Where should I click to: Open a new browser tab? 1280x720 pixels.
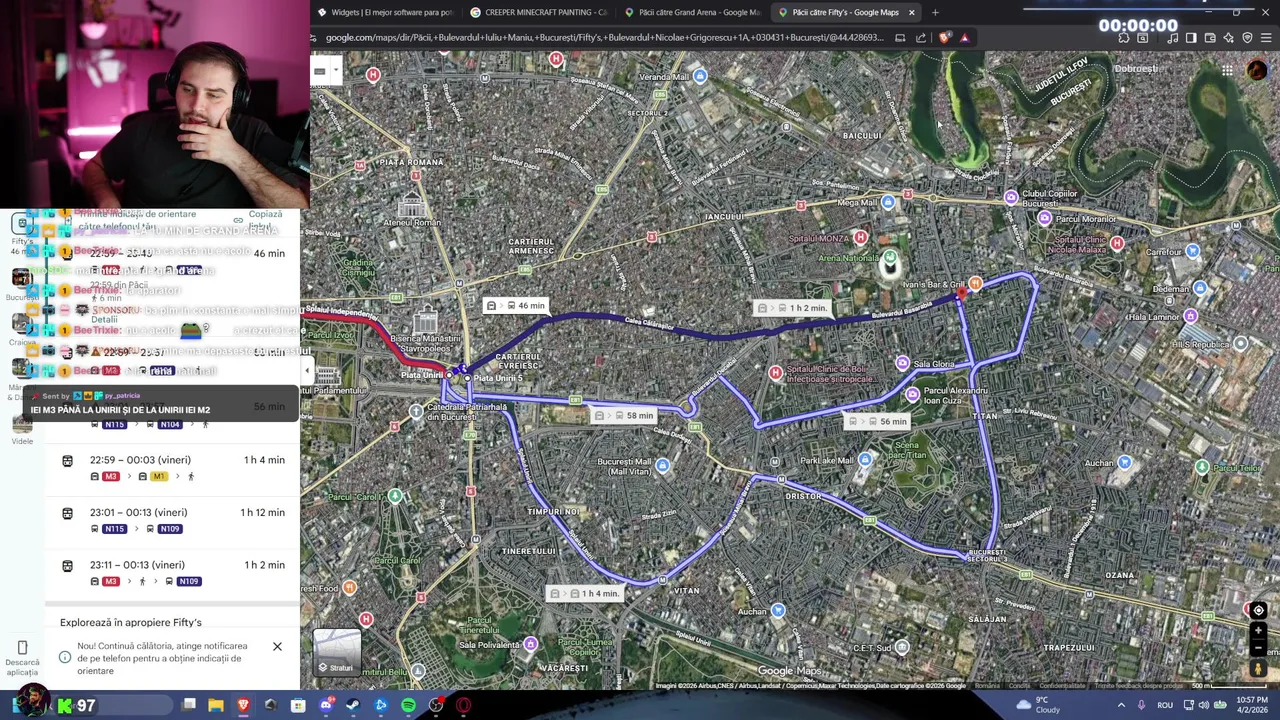click(x=935, y=12)
